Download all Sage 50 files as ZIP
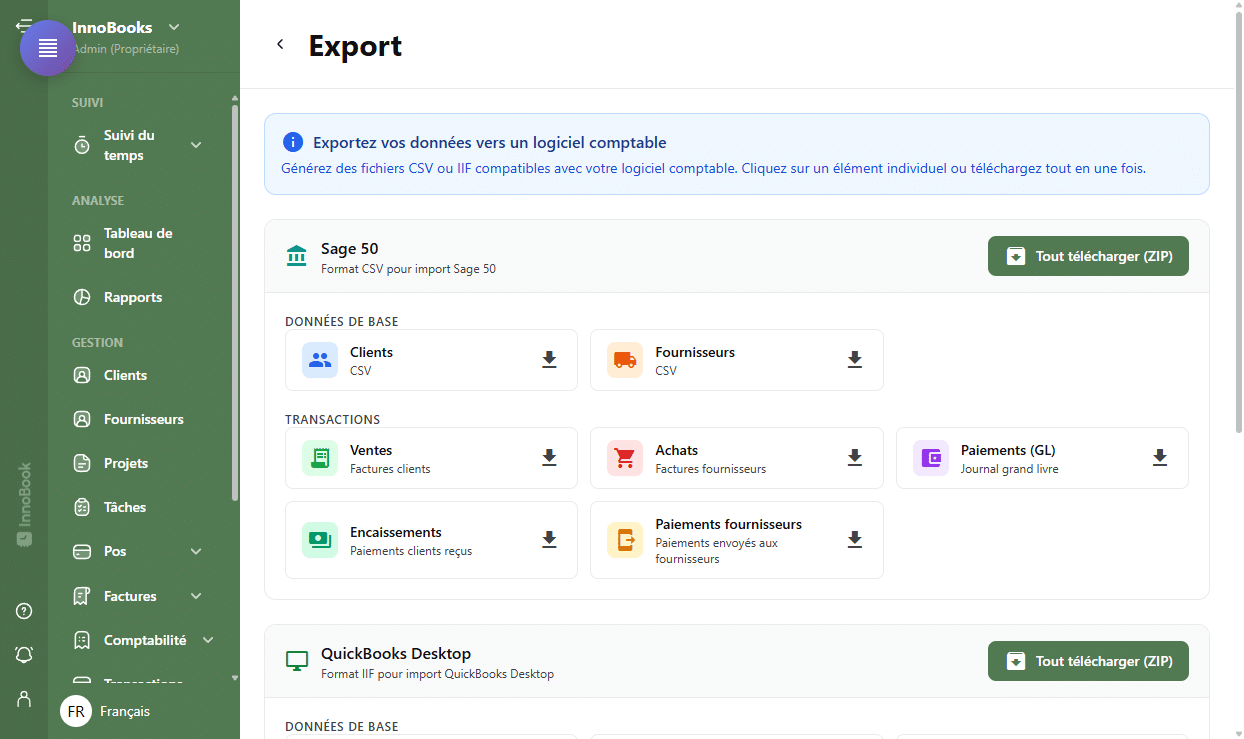The image size is (1244, 739). (1088, 256)
